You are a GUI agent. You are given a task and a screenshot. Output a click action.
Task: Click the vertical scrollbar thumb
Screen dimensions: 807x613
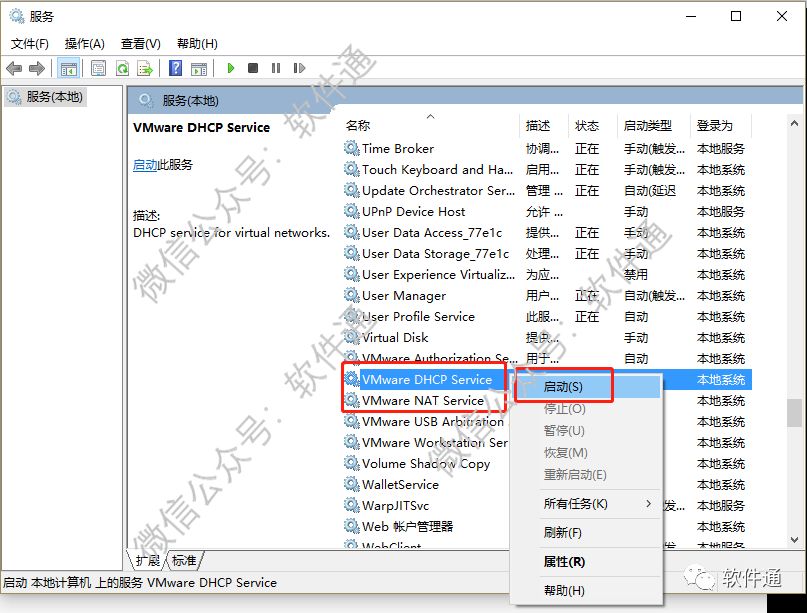(x=794, y=413)
